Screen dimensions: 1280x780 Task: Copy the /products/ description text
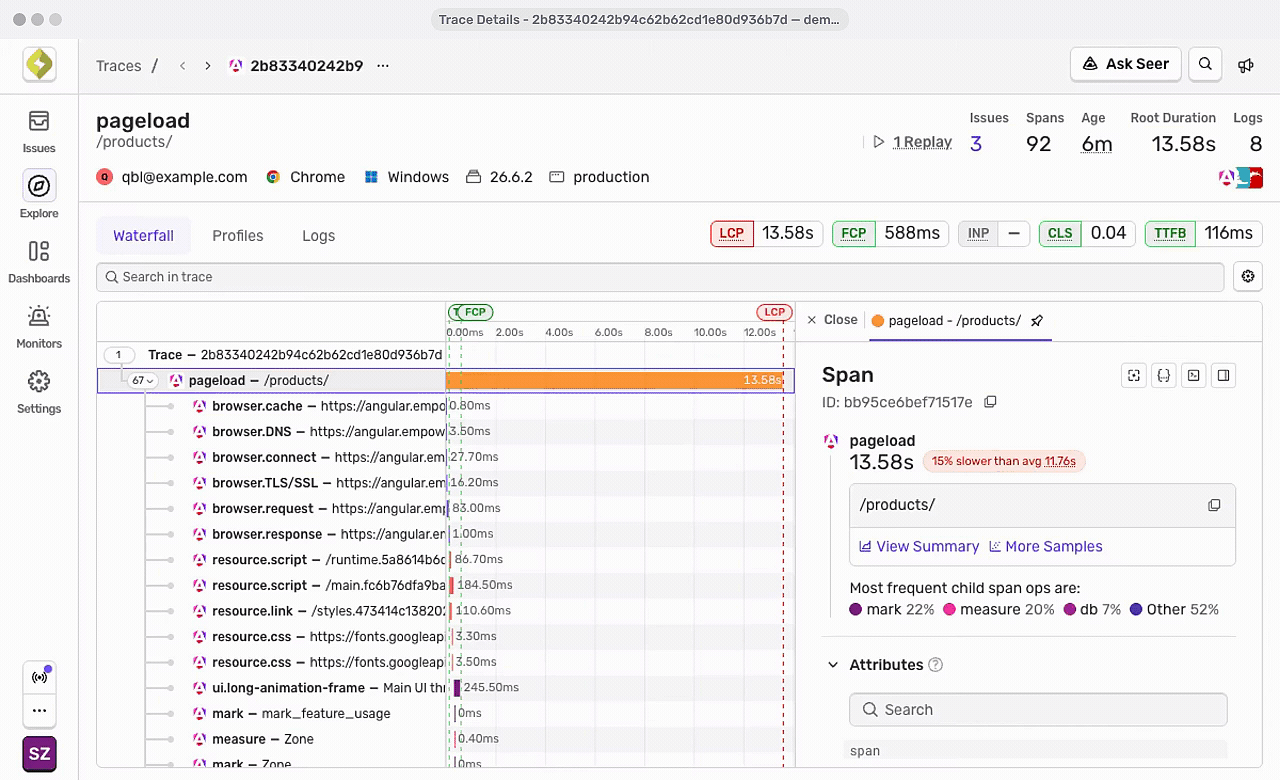1214,505
